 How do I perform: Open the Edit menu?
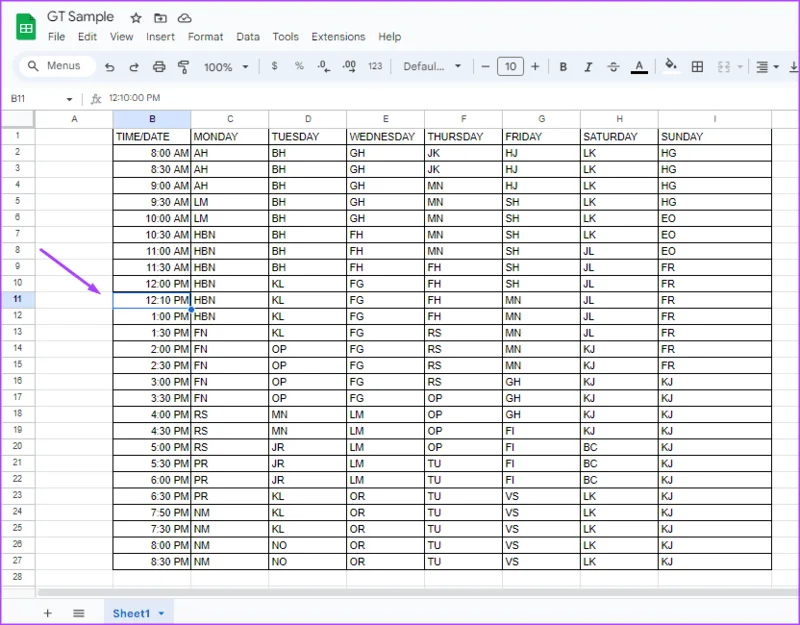pyautogui.click(x=87, y=37)
